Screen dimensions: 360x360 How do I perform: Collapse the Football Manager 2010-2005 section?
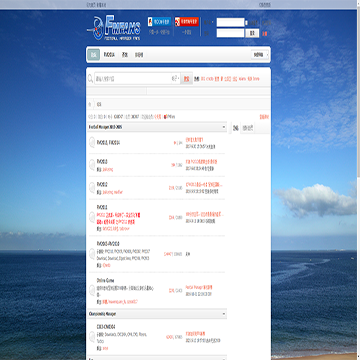(x=224, y=127)
